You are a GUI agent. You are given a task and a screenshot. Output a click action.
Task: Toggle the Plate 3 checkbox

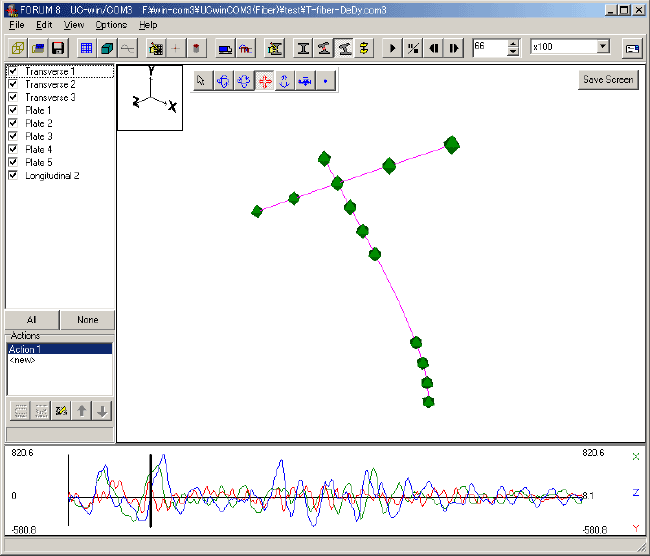(13, 136)
